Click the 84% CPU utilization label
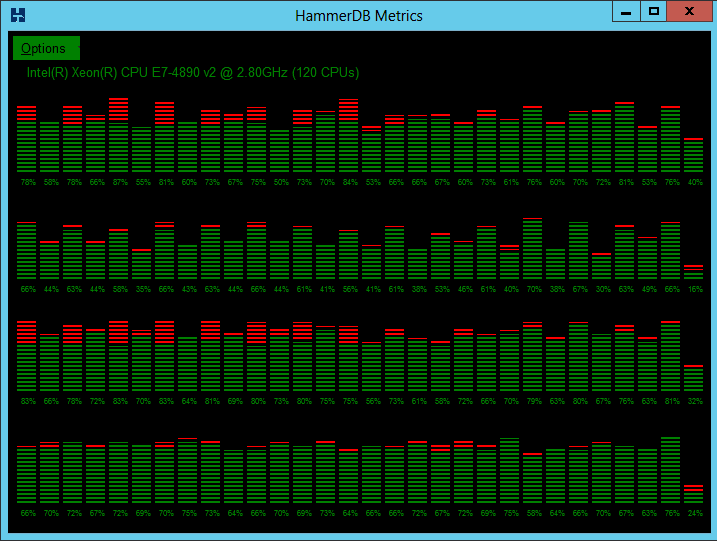Viewport: 717px width, 541px height. point(350,182)
